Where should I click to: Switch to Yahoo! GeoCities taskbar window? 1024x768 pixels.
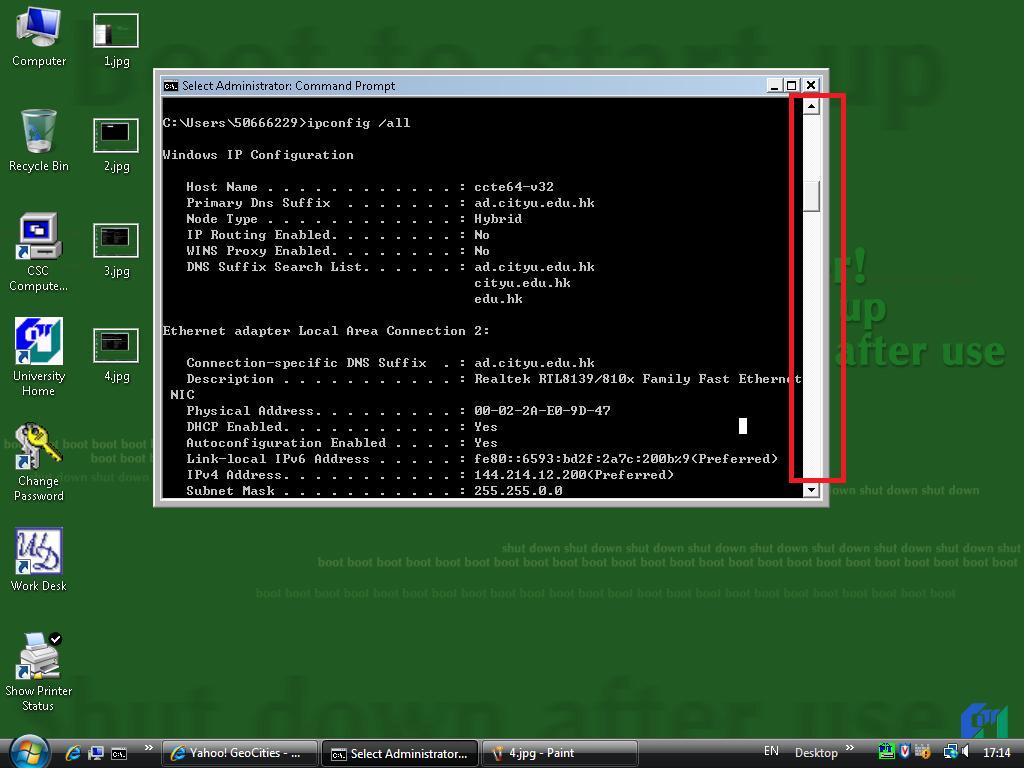click(x=241, y=753)
